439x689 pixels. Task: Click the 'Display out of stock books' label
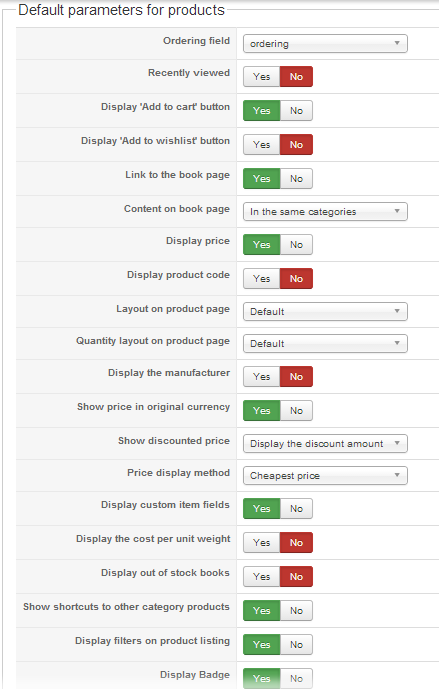coord(165,573)
